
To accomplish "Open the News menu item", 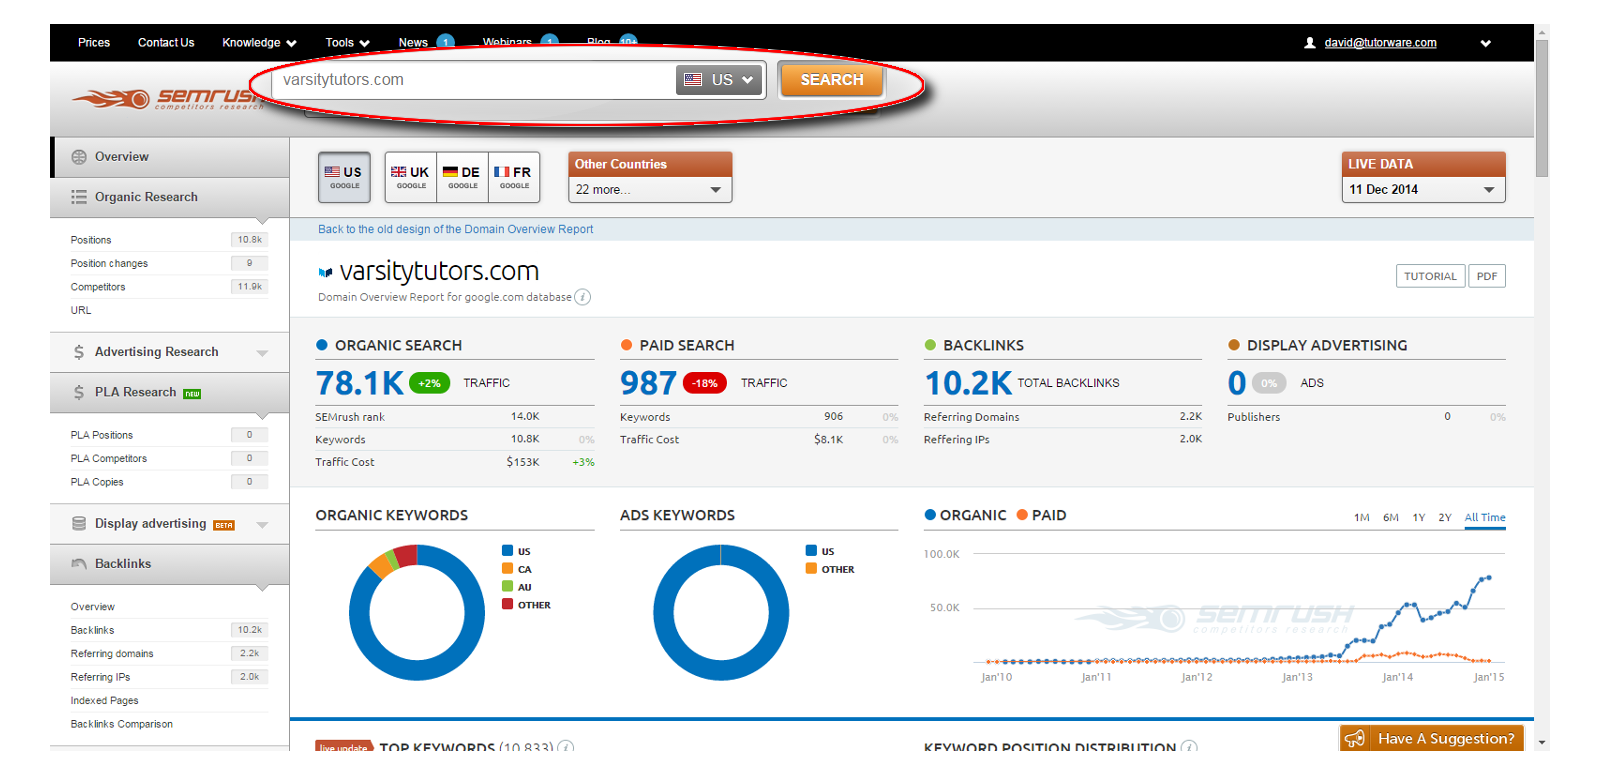I will [x=412, y=43].
